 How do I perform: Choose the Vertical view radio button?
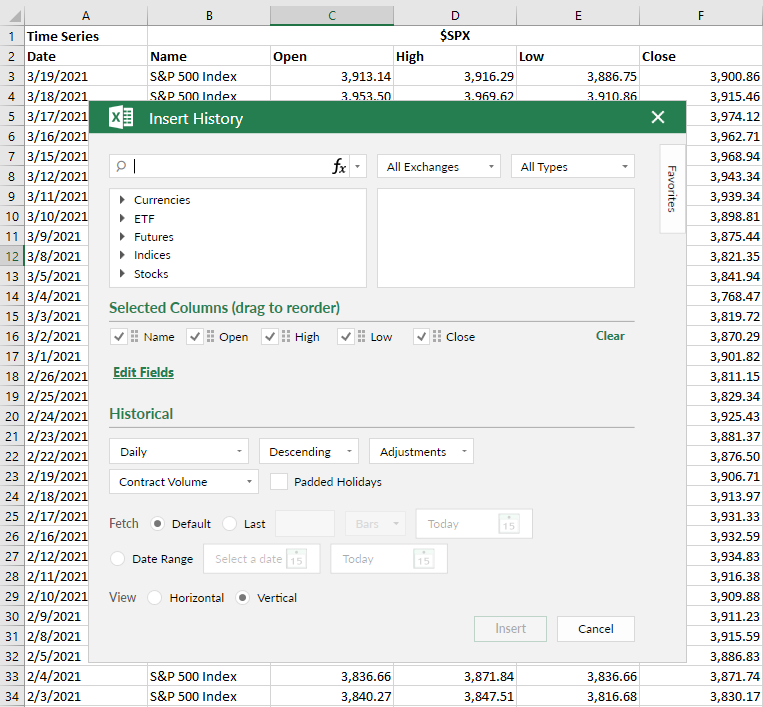pyautogui.click(x=242, y=598)
